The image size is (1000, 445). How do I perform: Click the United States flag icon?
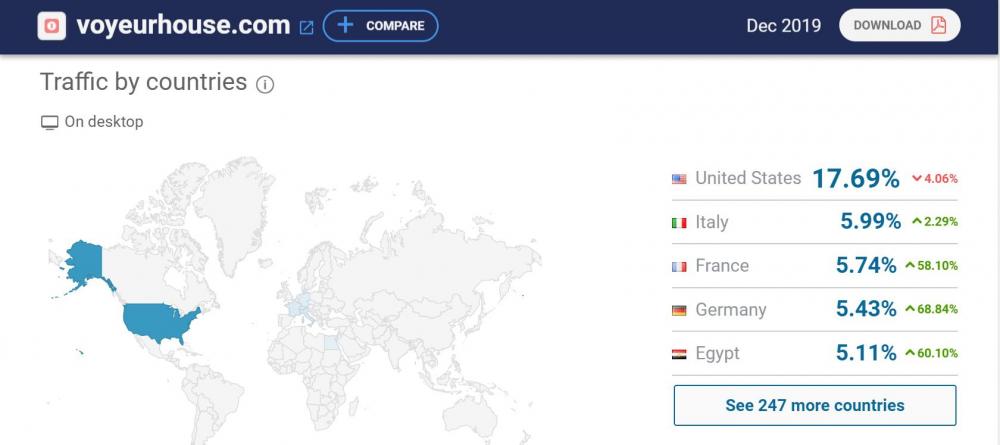click(679, 179)
